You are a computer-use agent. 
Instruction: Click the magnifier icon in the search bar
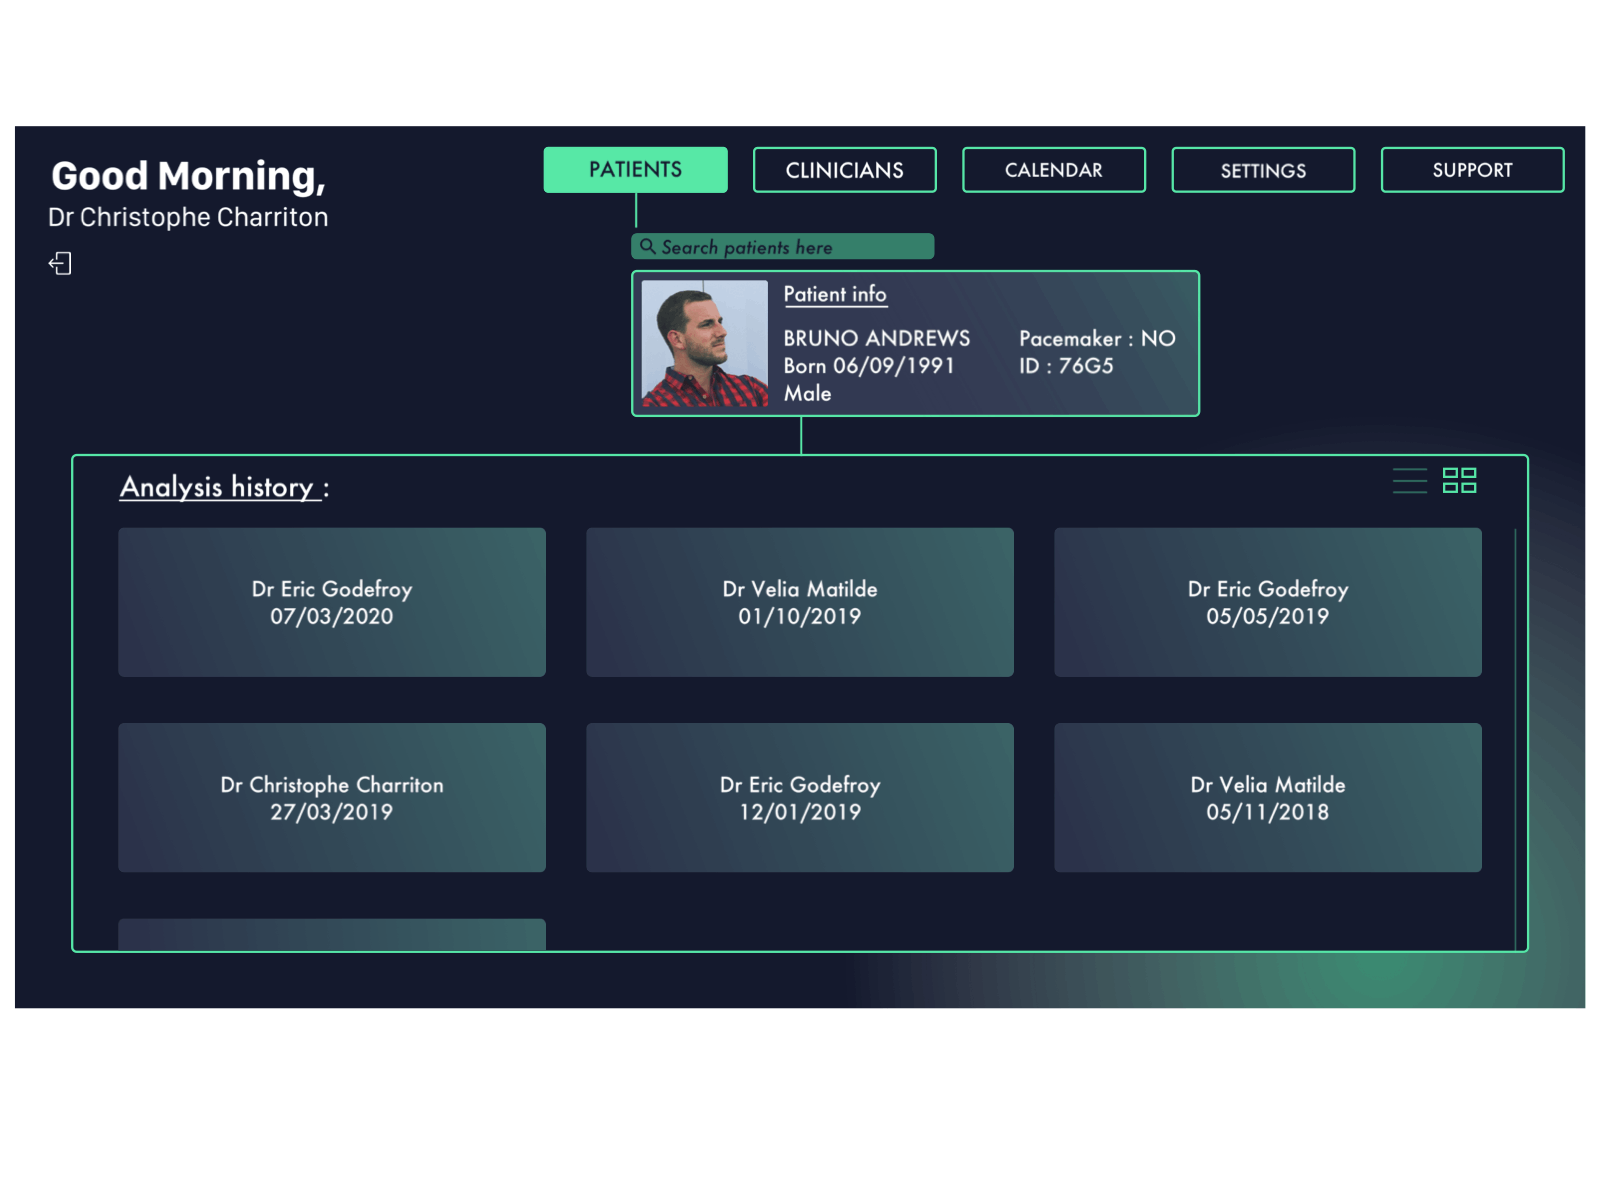click(x=650, y=246)
